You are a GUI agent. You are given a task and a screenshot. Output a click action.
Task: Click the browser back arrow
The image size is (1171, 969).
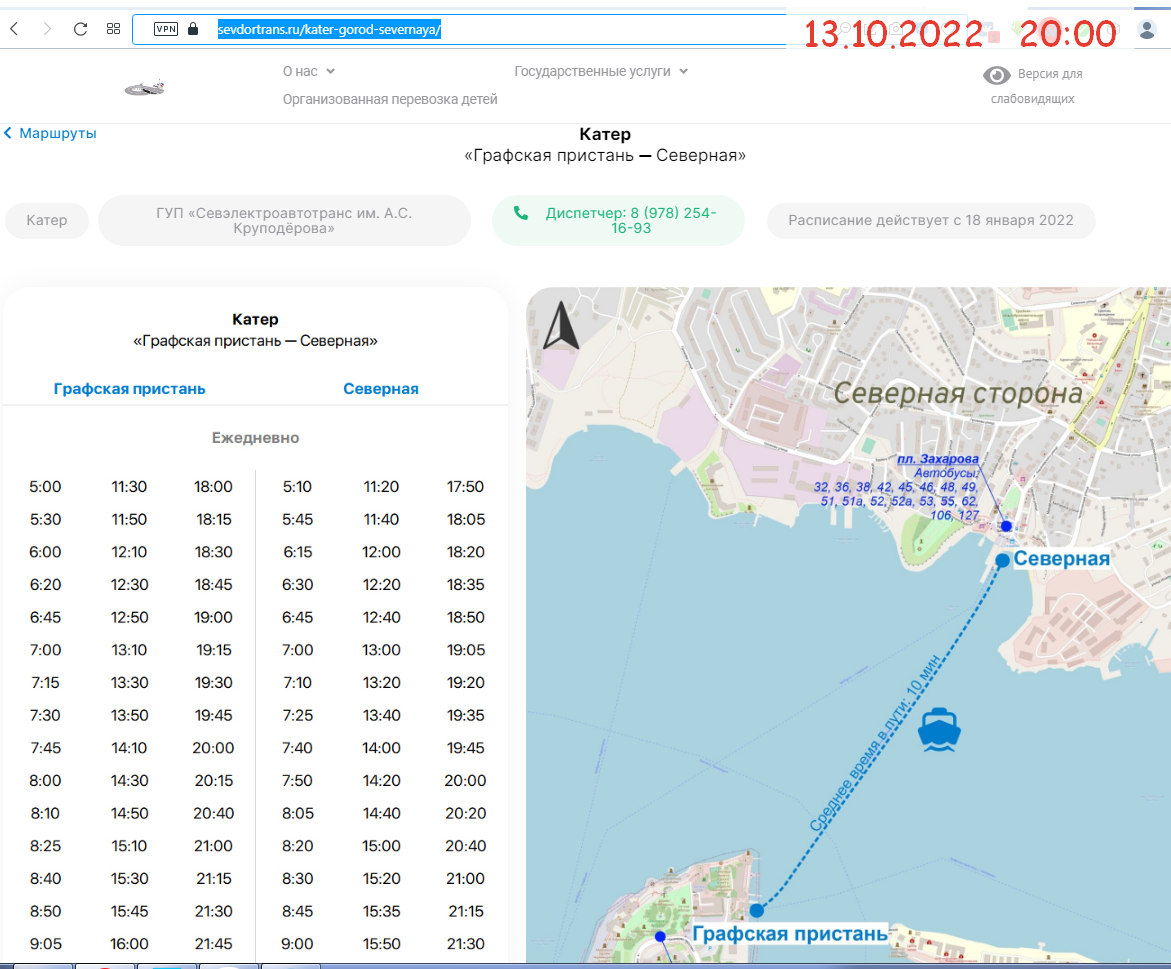(x=14, y=29)
